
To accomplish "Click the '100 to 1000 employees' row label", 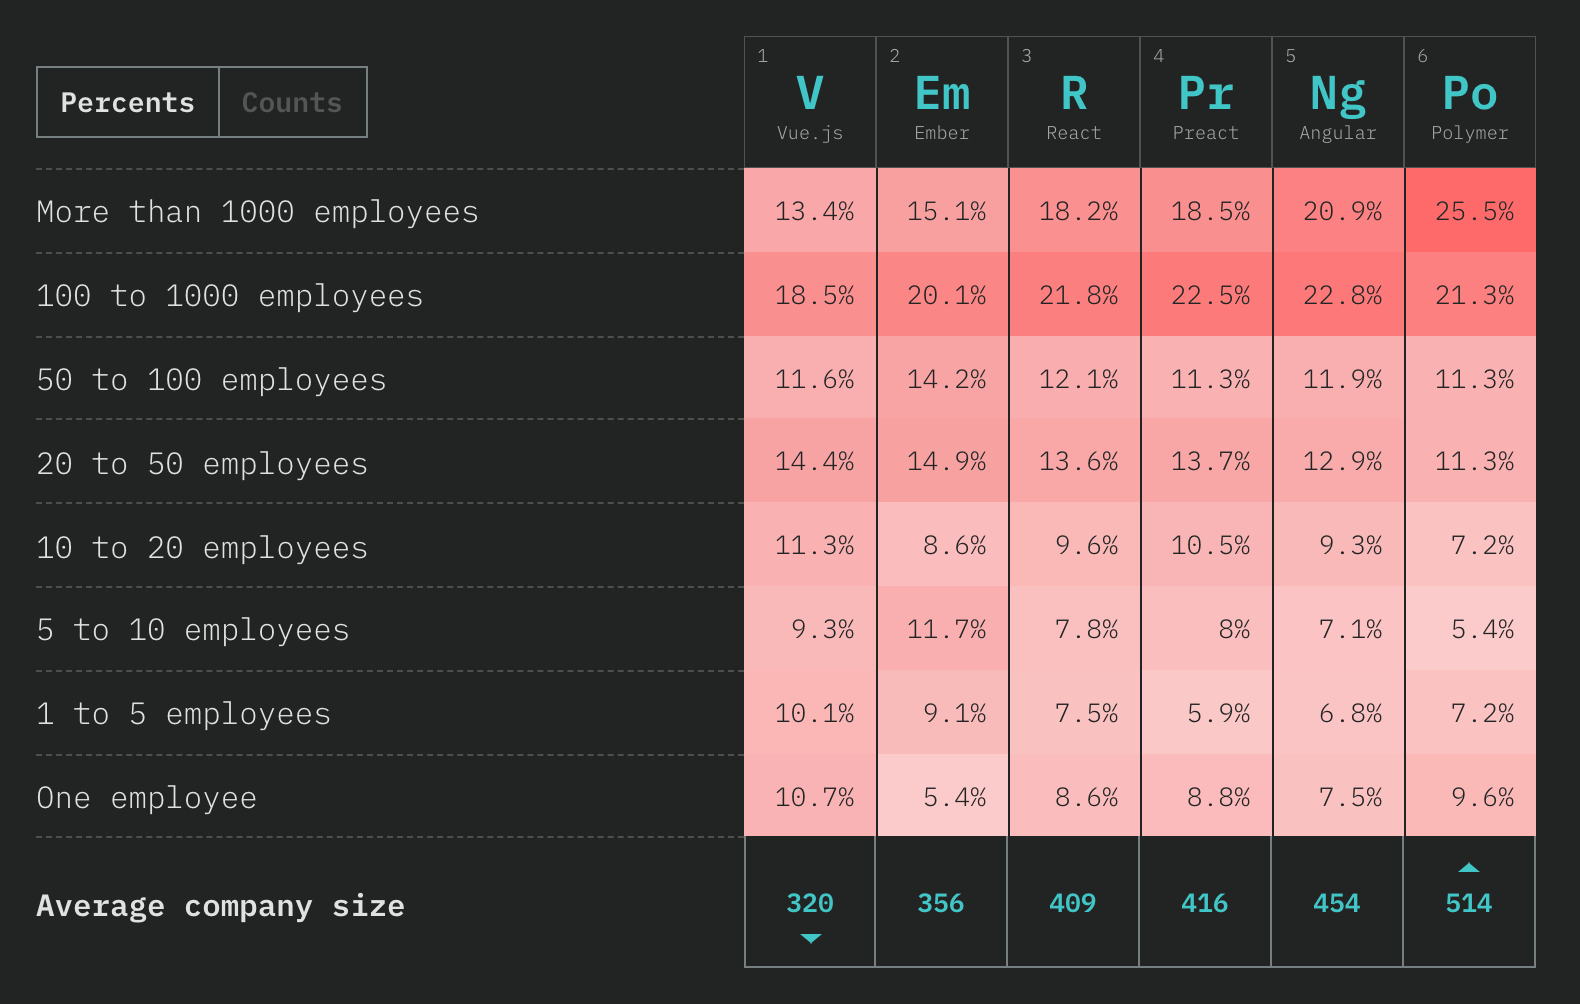I will click(x=230, y=296).
